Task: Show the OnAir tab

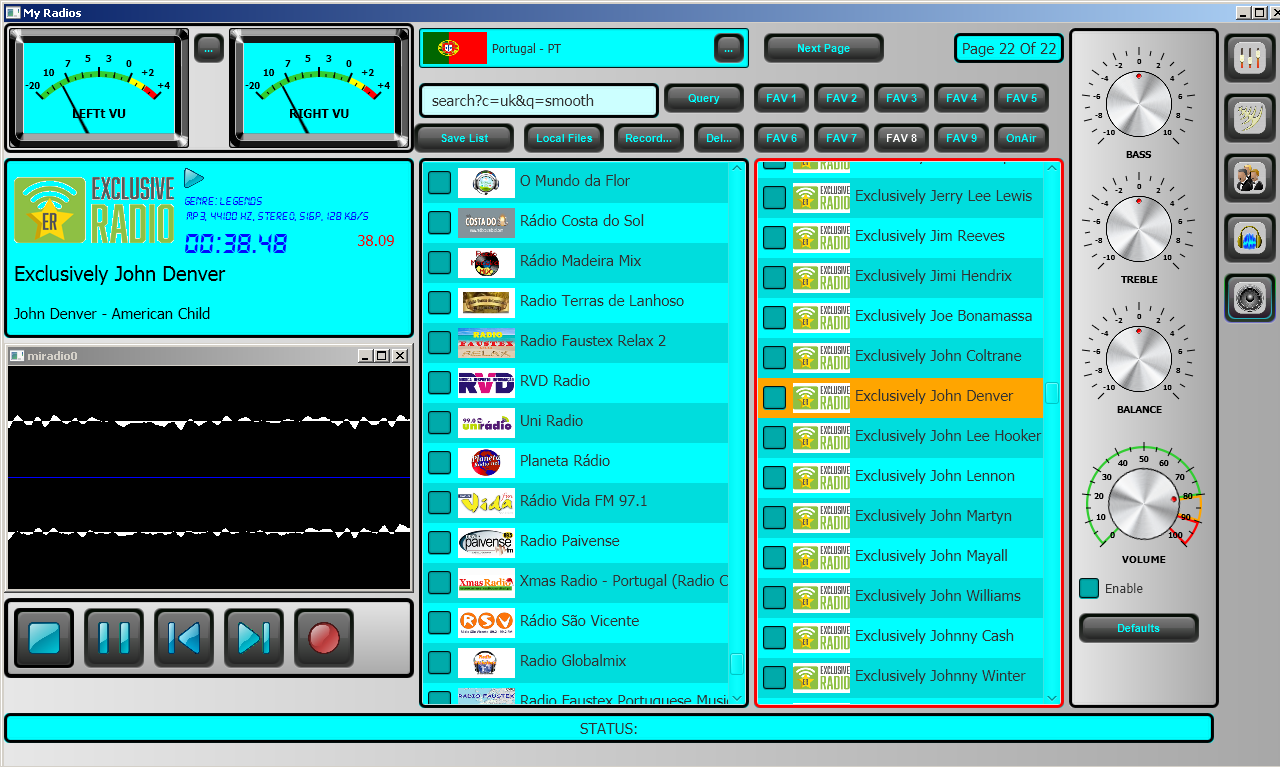Action: point(1021,138)
